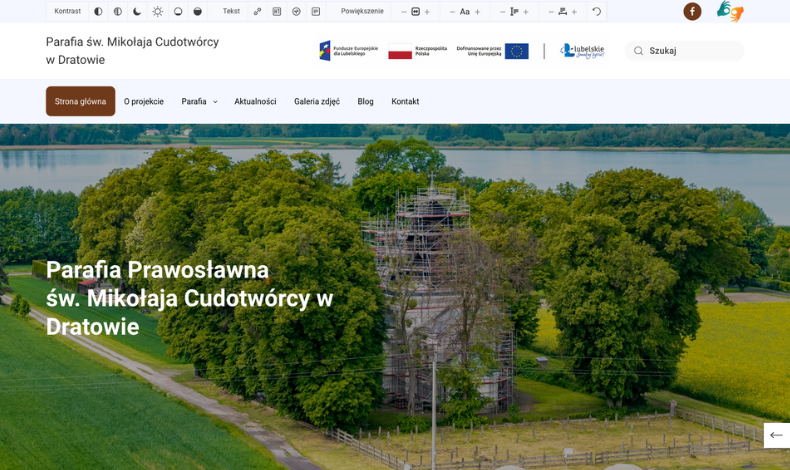Go to Galeria zdjęć page
The height and width of the screenshot is (470, 790).
pos(317,101)
